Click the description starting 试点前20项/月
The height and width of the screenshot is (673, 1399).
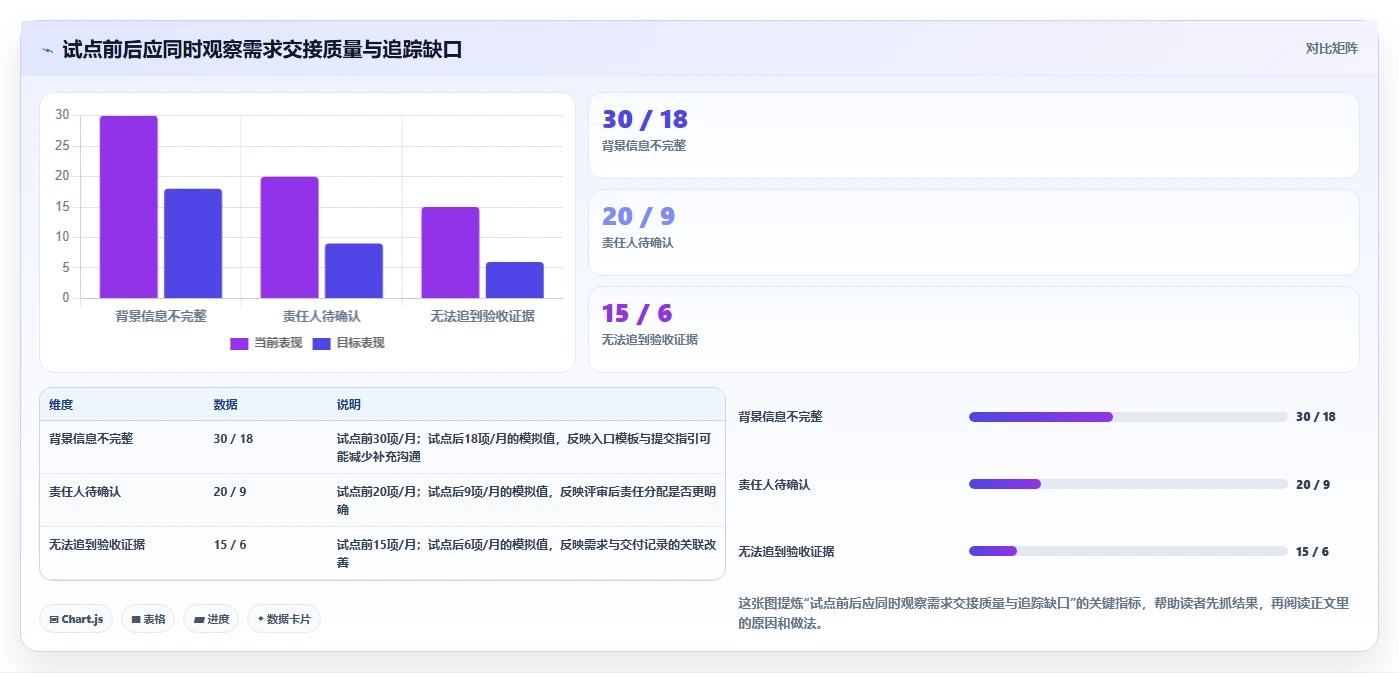[x=526, y=500]
